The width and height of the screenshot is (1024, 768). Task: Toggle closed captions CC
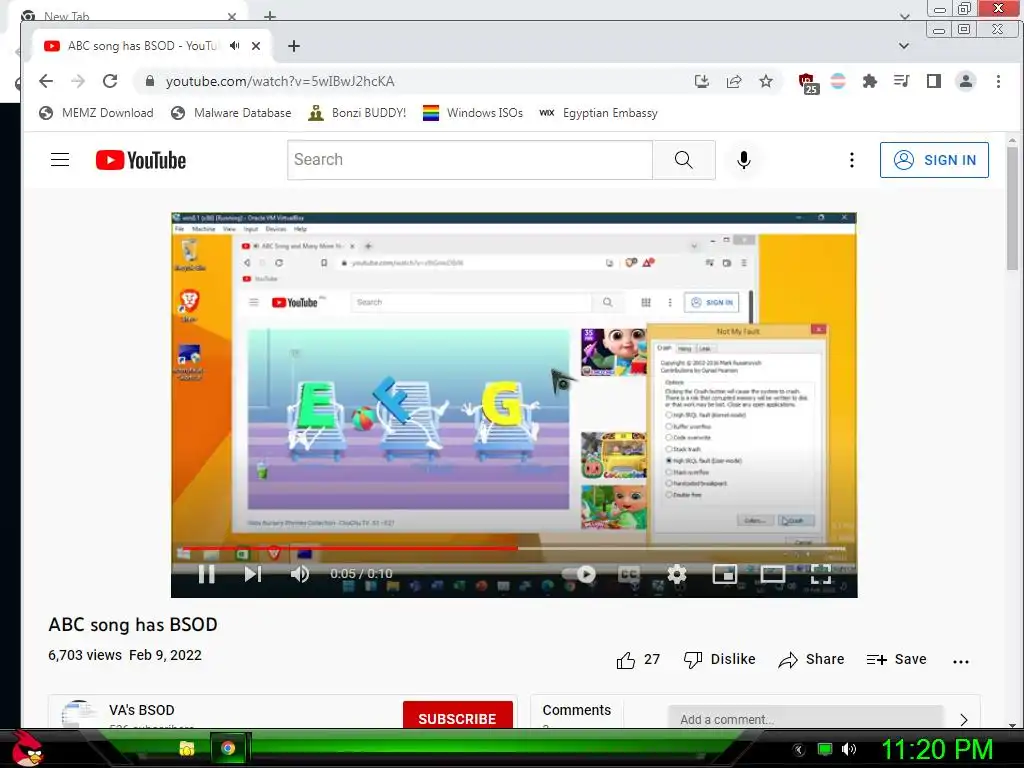[628, 574]
